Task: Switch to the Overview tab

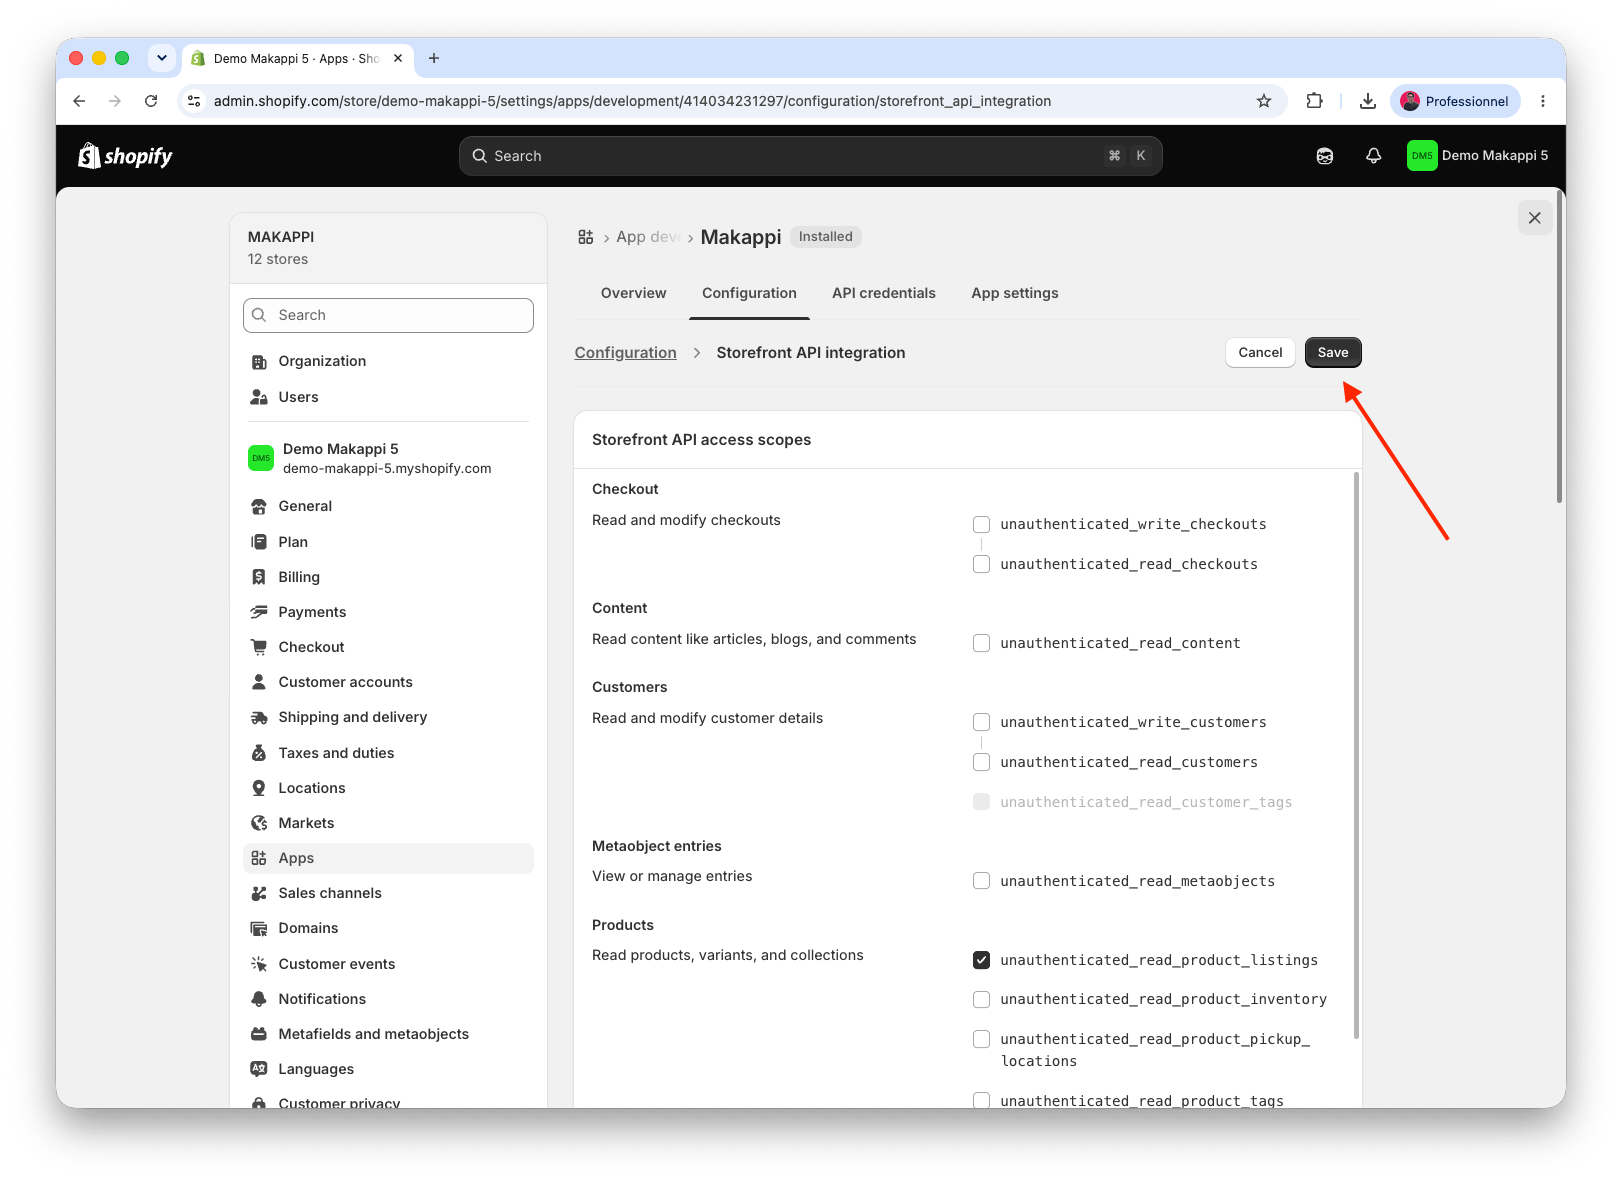Action: coord(633,293)
